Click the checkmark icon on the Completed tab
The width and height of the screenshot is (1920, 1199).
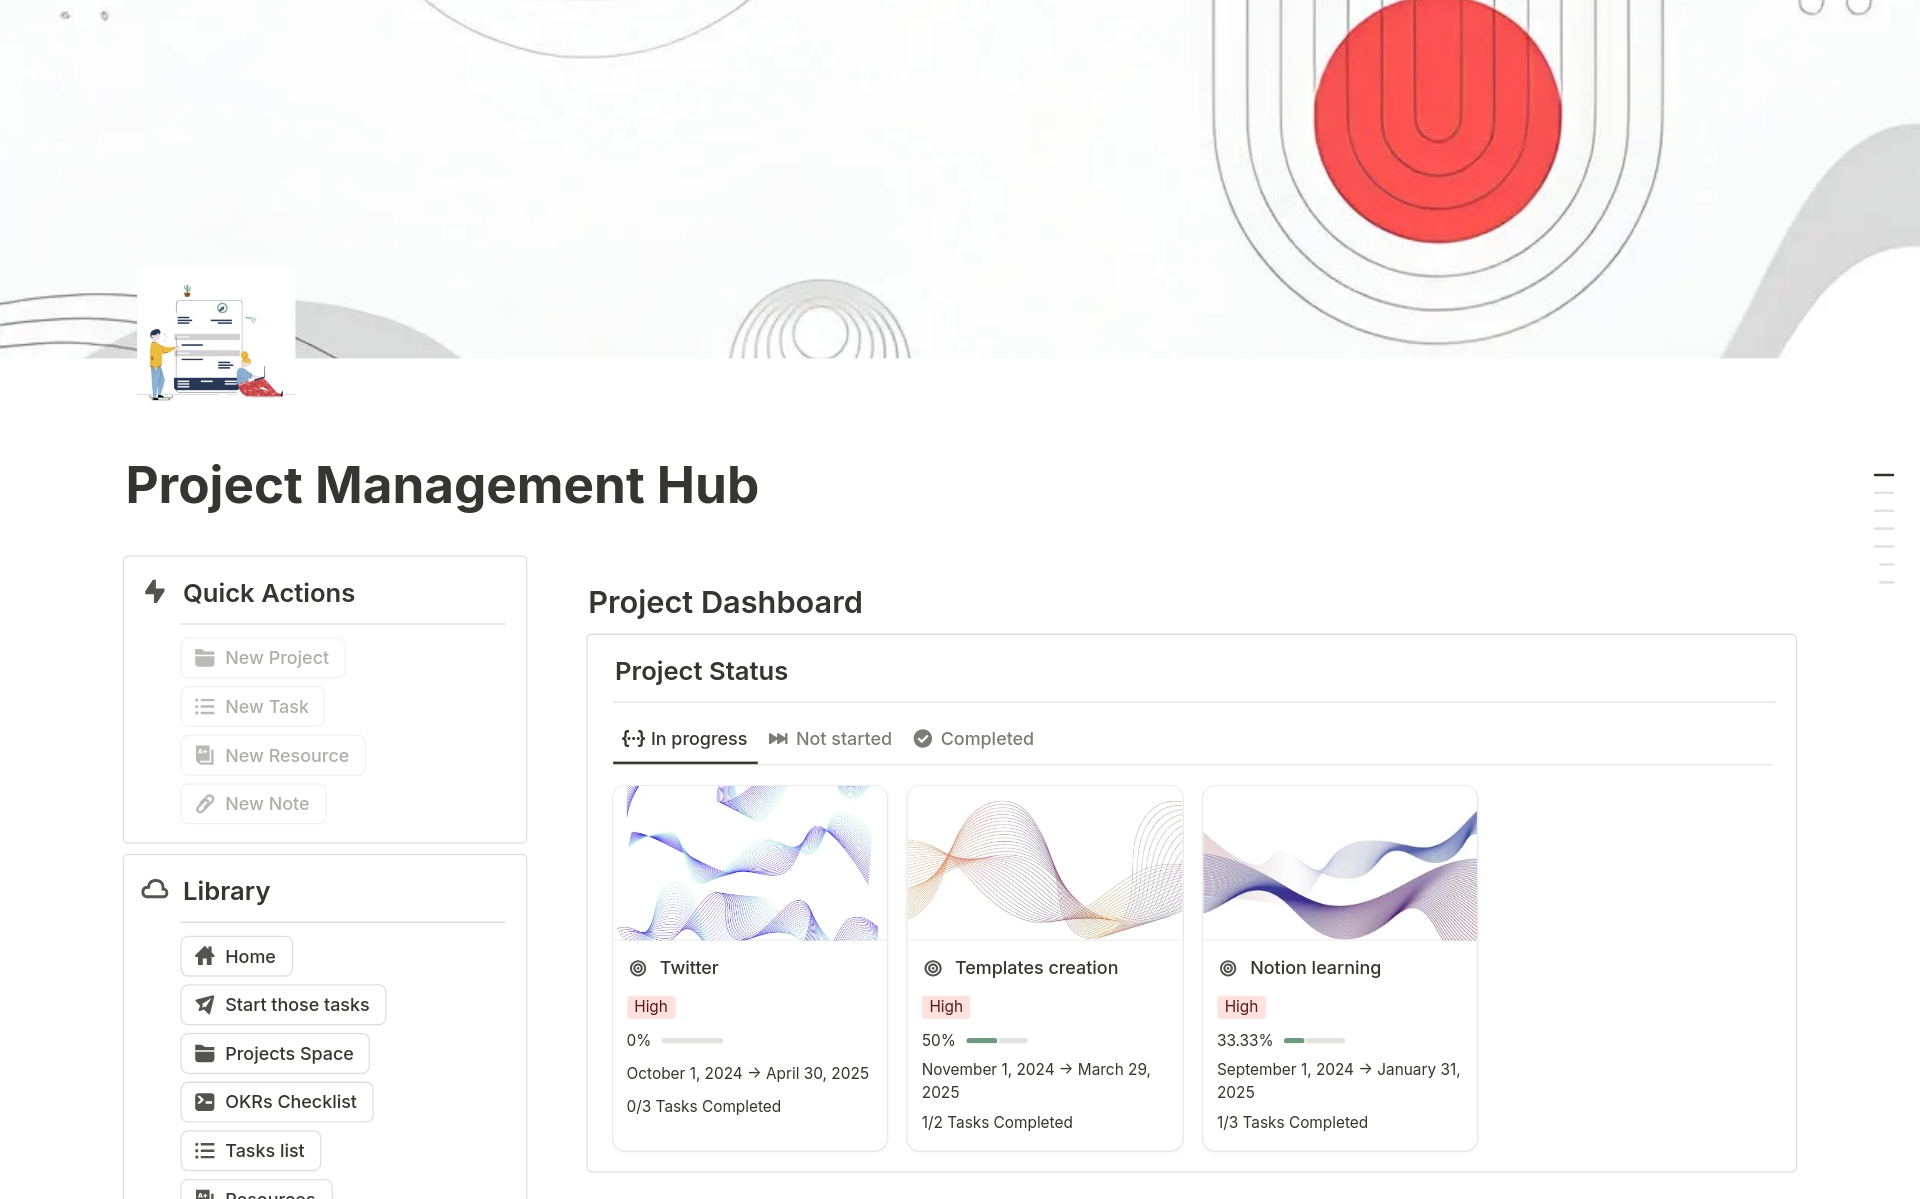click(x=922, y=738)
